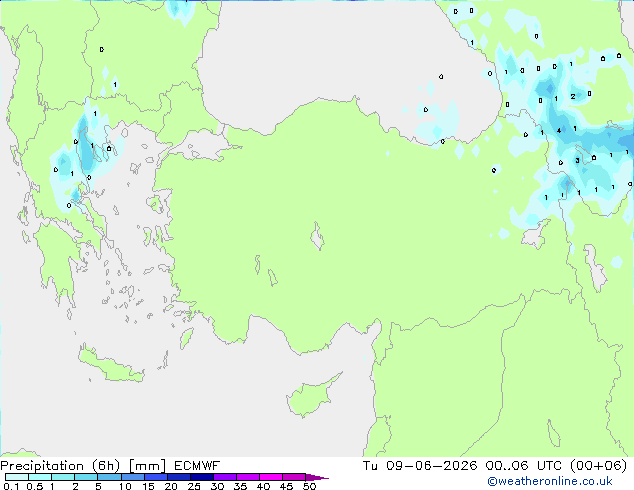Image resolution: width=634 pixels, height=490 pixels.
Task: Click the '2' precipitation value marker
Action: tap(573, 96)
